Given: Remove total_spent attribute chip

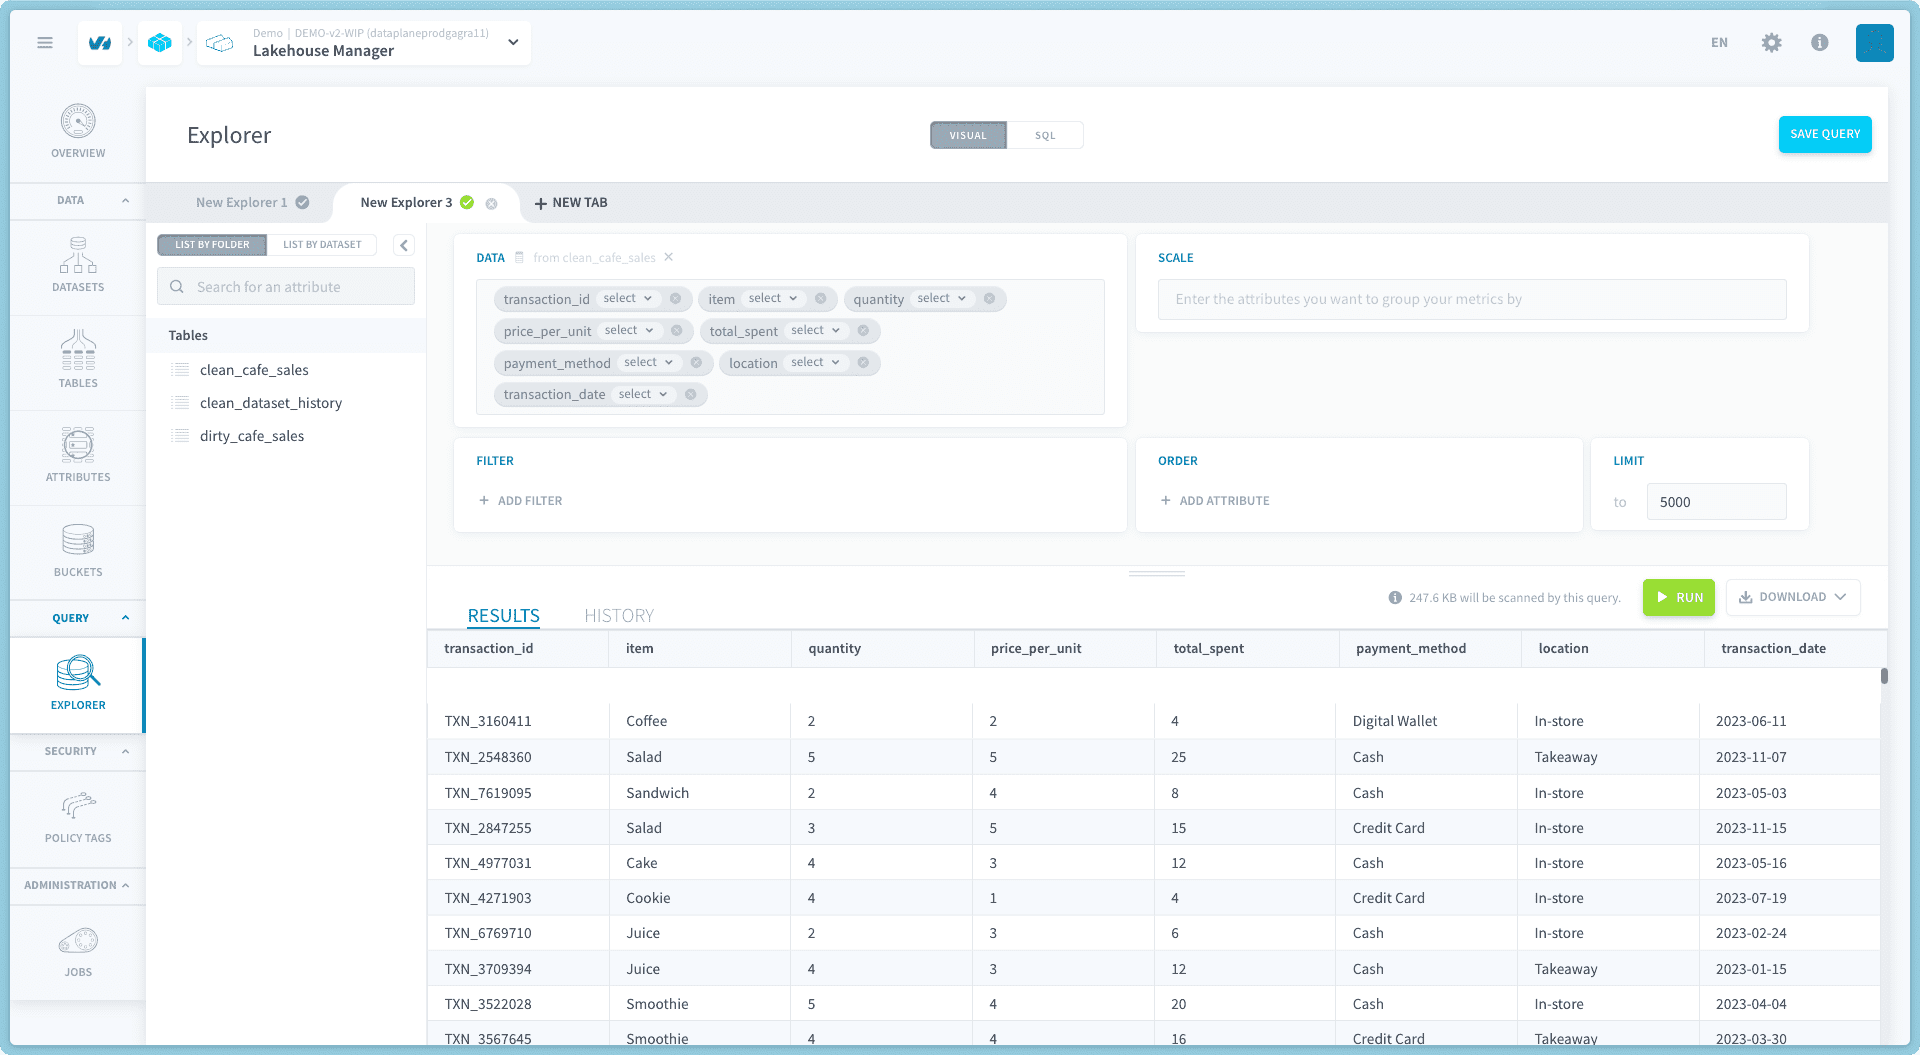Looking at the screenshot, I should click(x=863, y=331).
